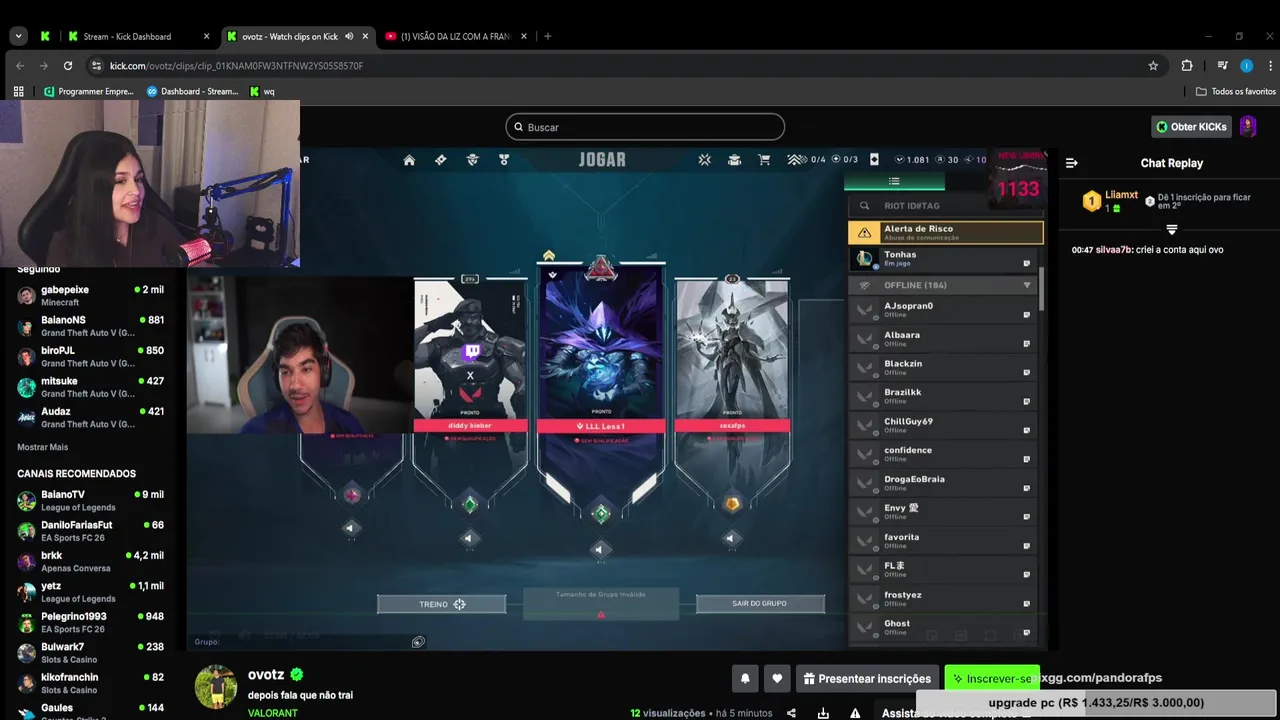This screenshot has width=1280, height=720.
Task: Open biroPJL channel in sidebar
Action: tap(90, 356)
